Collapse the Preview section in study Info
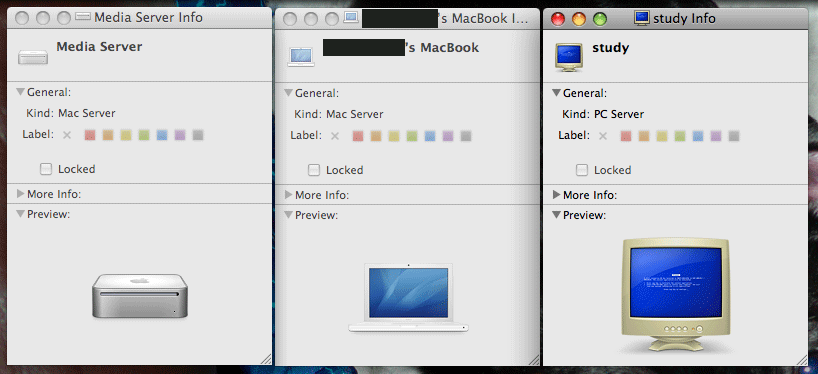 pos(556,214)
